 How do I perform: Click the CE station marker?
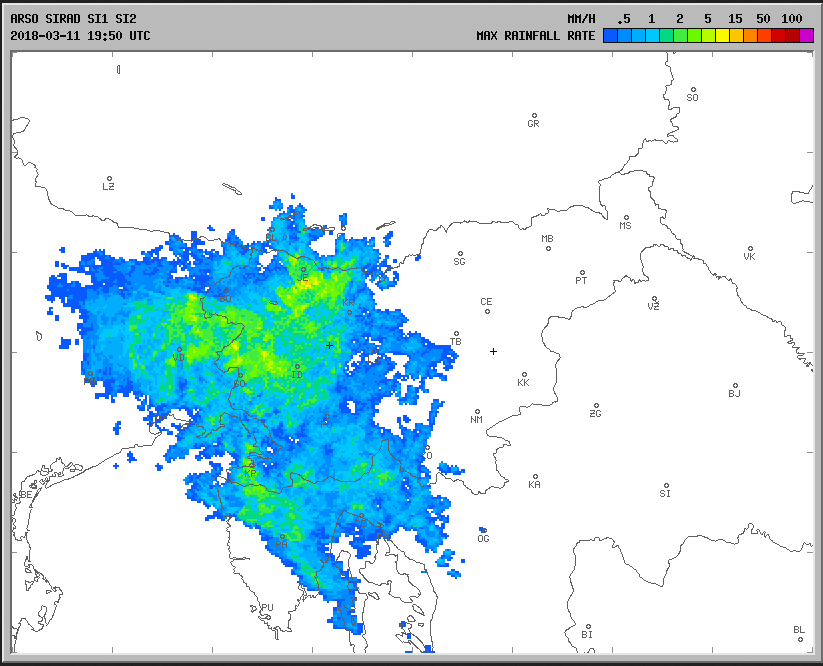[487, 311]
